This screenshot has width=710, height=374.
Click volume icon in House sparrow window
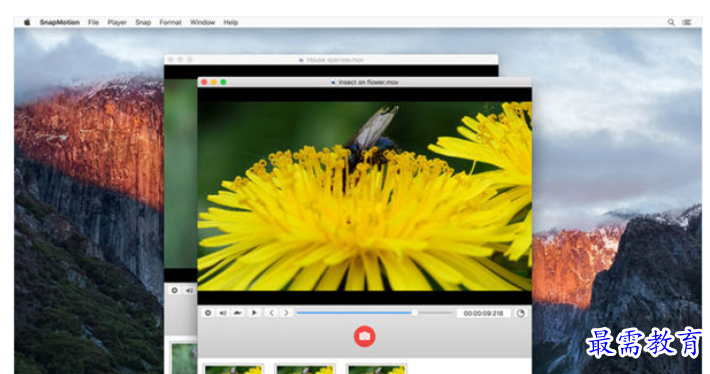click(189, 290)
